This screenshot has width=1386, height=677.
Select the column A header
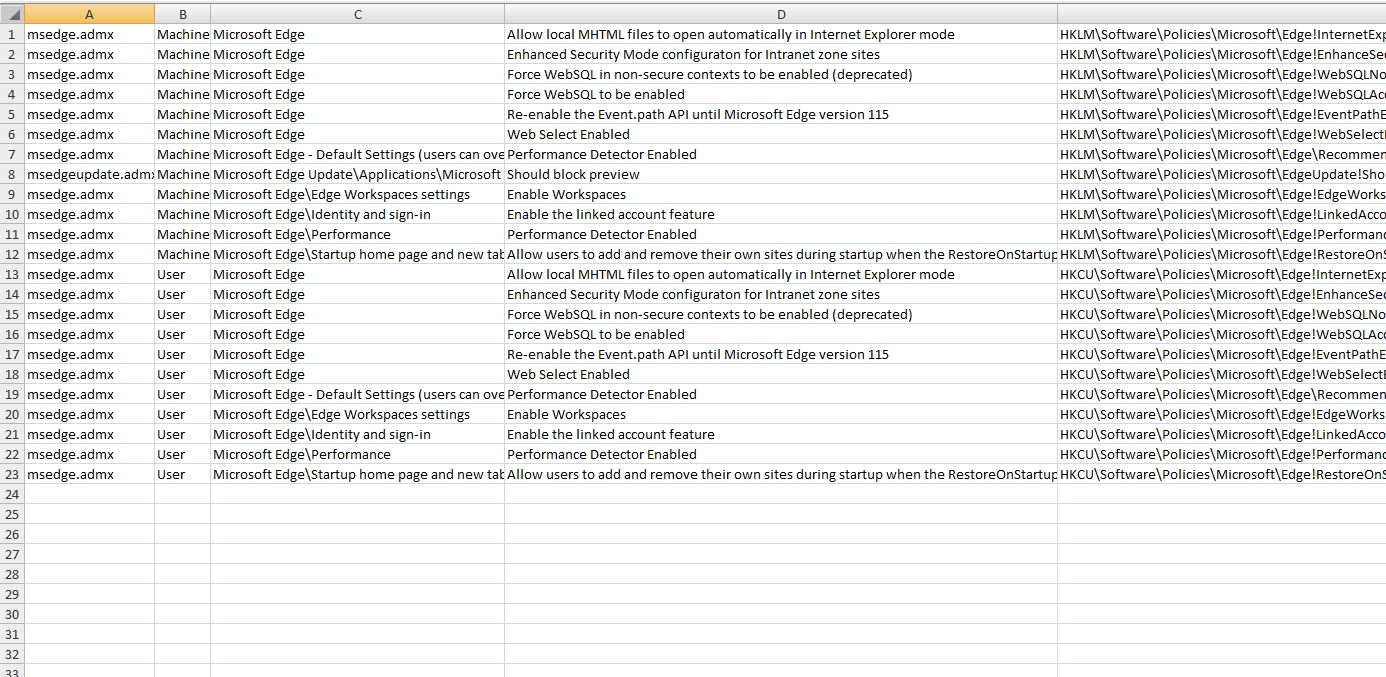coord(90,14)
